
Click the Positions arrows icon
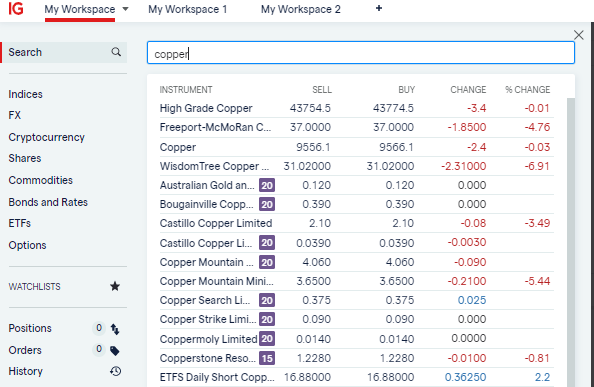(115, 329)
